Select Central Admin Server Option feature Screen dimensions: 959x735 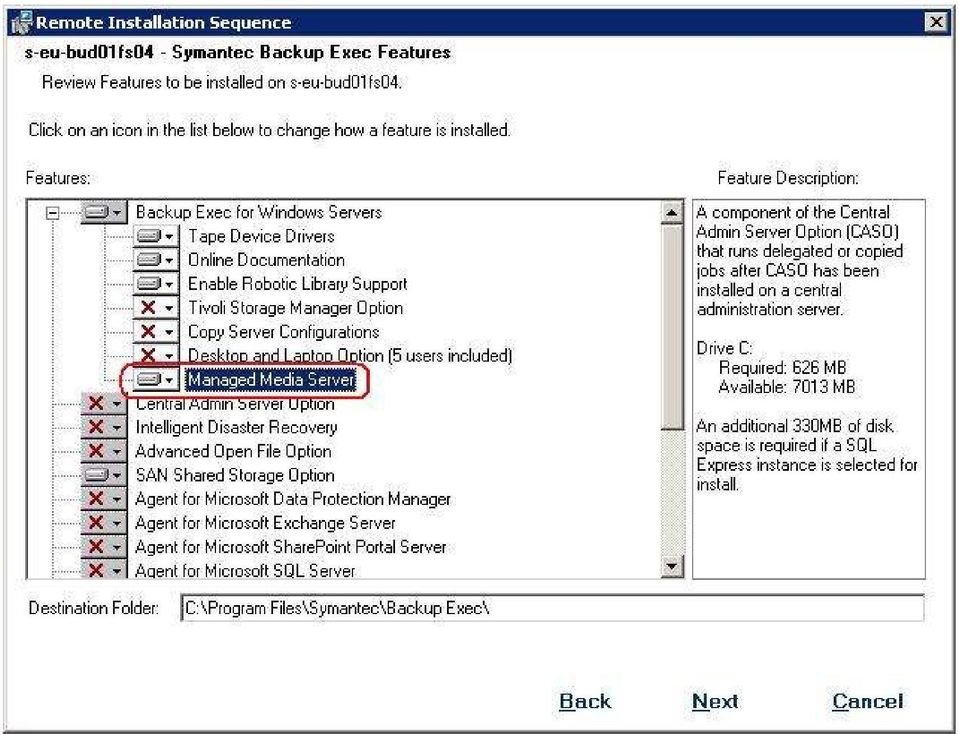235,404
